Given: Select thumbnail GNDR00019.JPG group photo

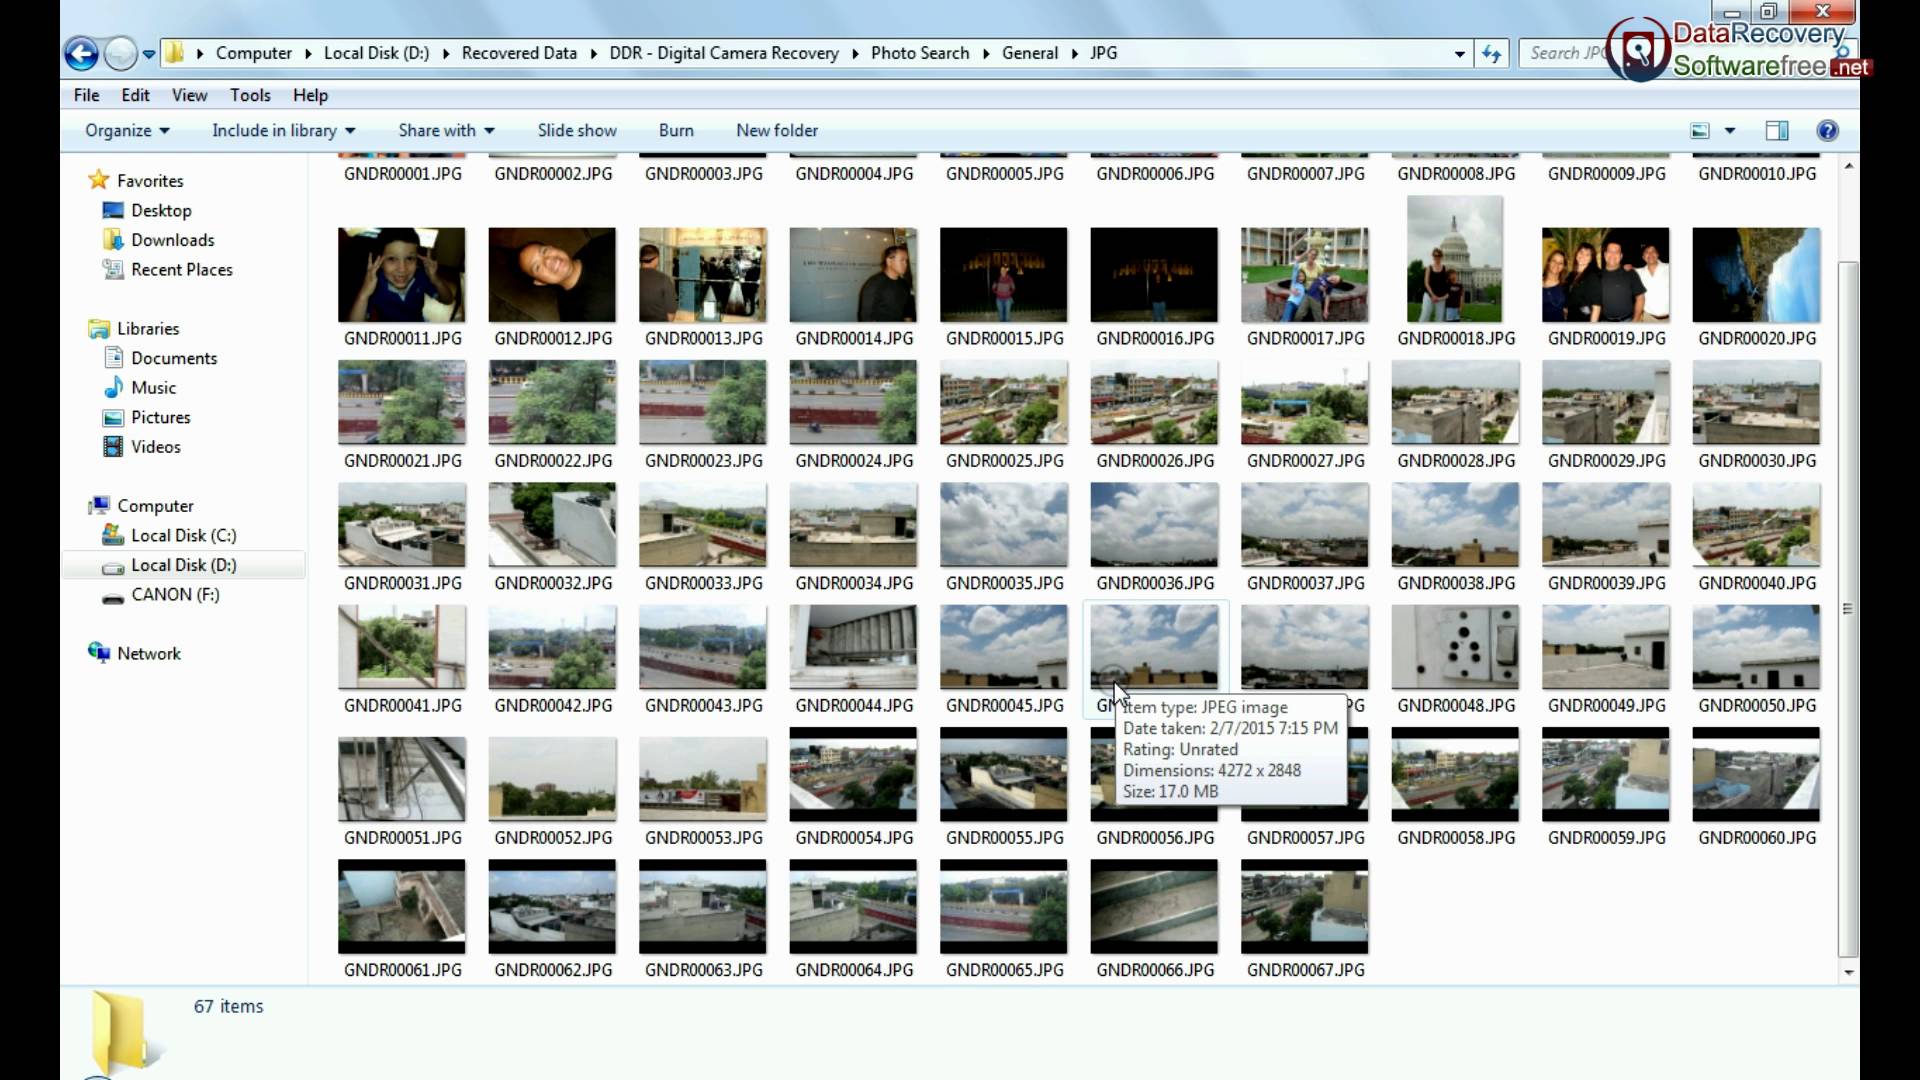Looking at the screenshot, I should pos(1605,275).
